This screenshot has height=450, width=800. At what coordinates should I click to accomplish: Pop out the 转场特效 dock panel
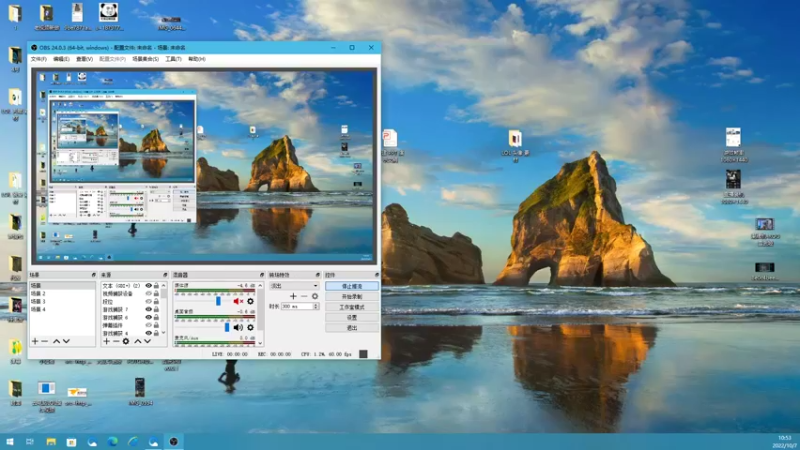(x=318, y=275)
